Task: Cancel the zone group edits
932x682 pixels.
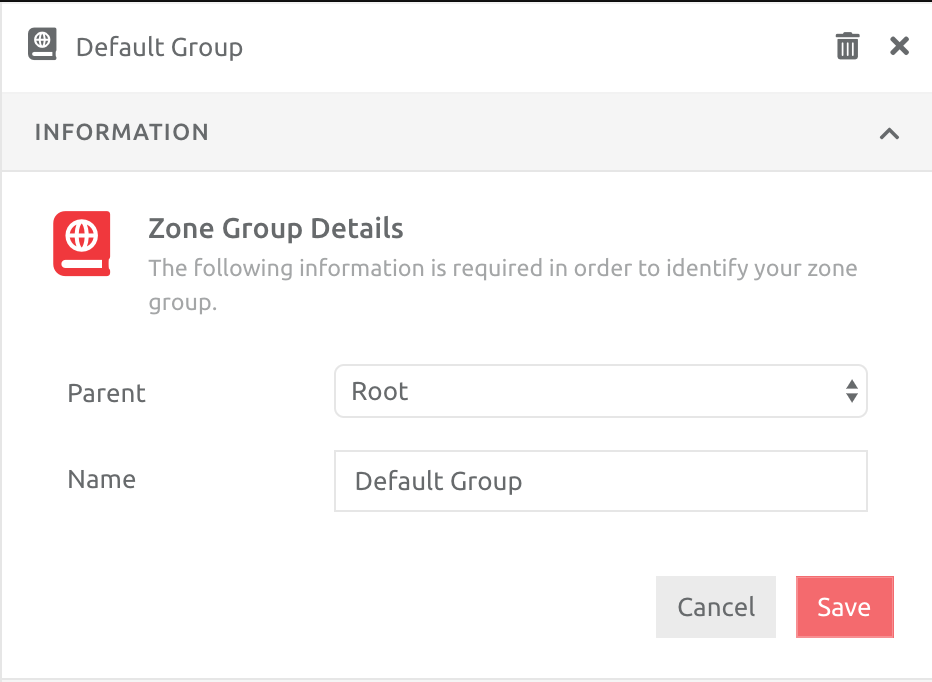Action: point(715,607)
